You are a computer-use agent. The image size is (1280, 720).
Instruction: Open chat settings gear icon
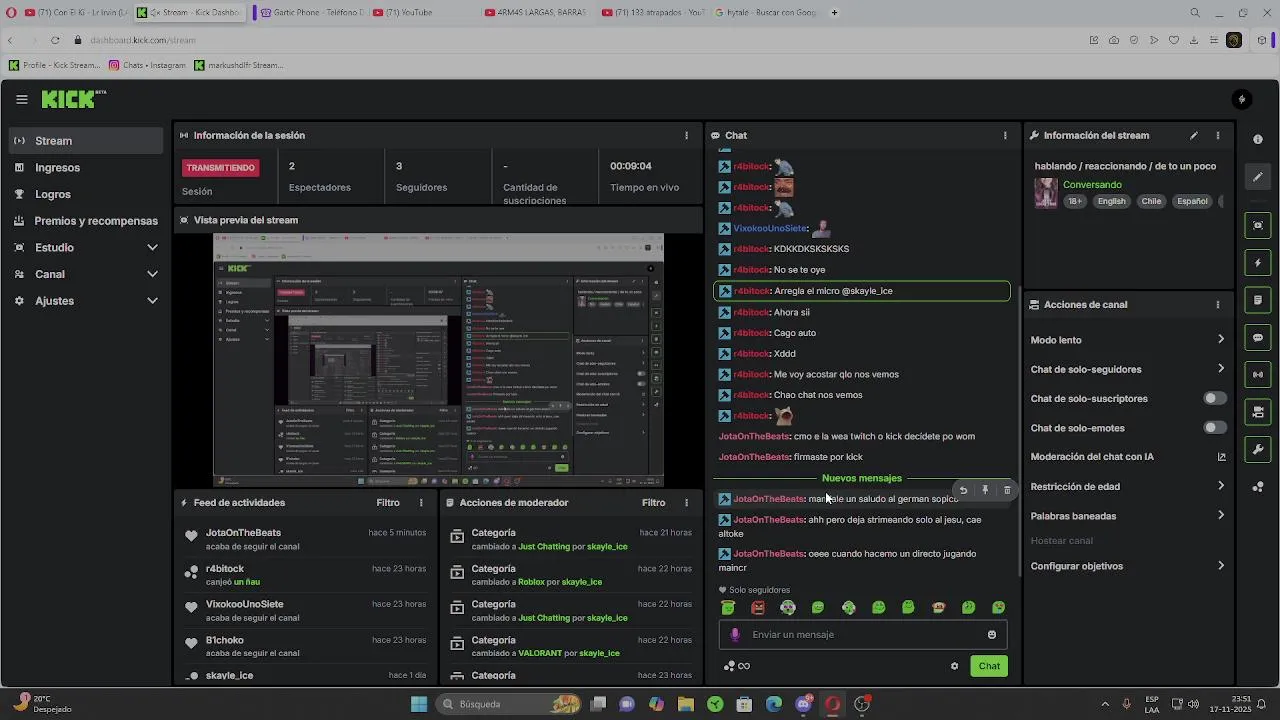(x=954, y=666)
